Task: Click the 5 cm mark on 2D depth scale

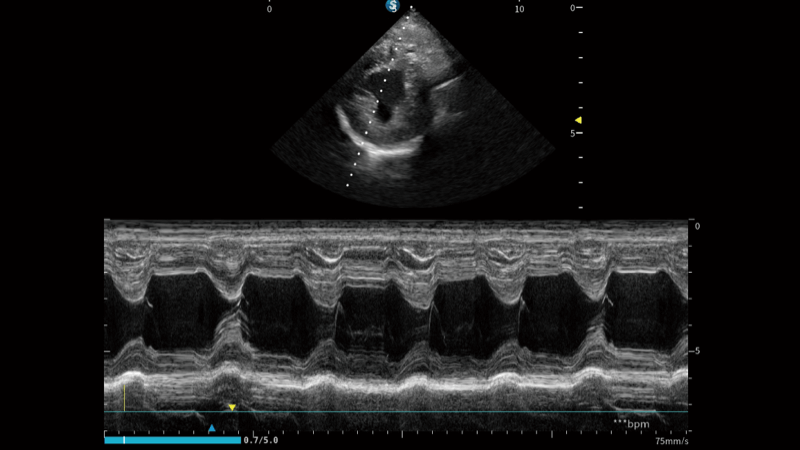Action: pos(572,133)
